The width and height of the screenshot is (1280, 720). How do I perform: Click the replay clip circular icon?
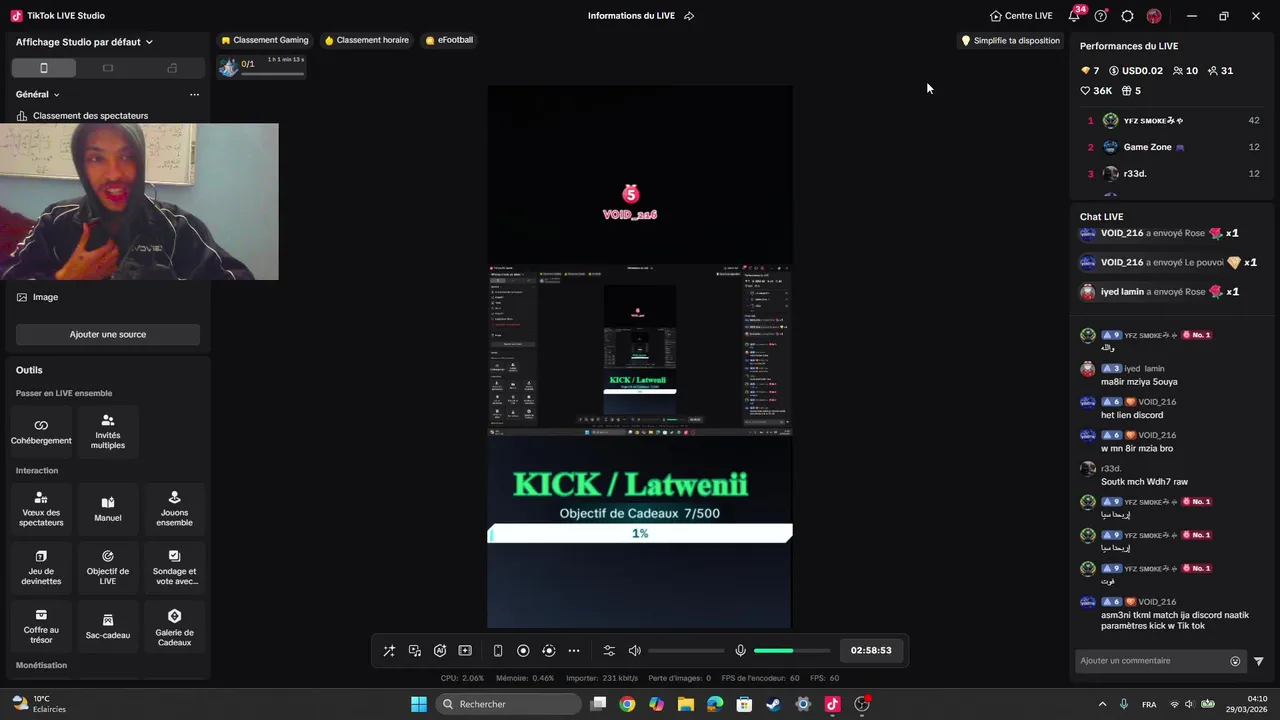pyautogui.click(x=548, y=650)
